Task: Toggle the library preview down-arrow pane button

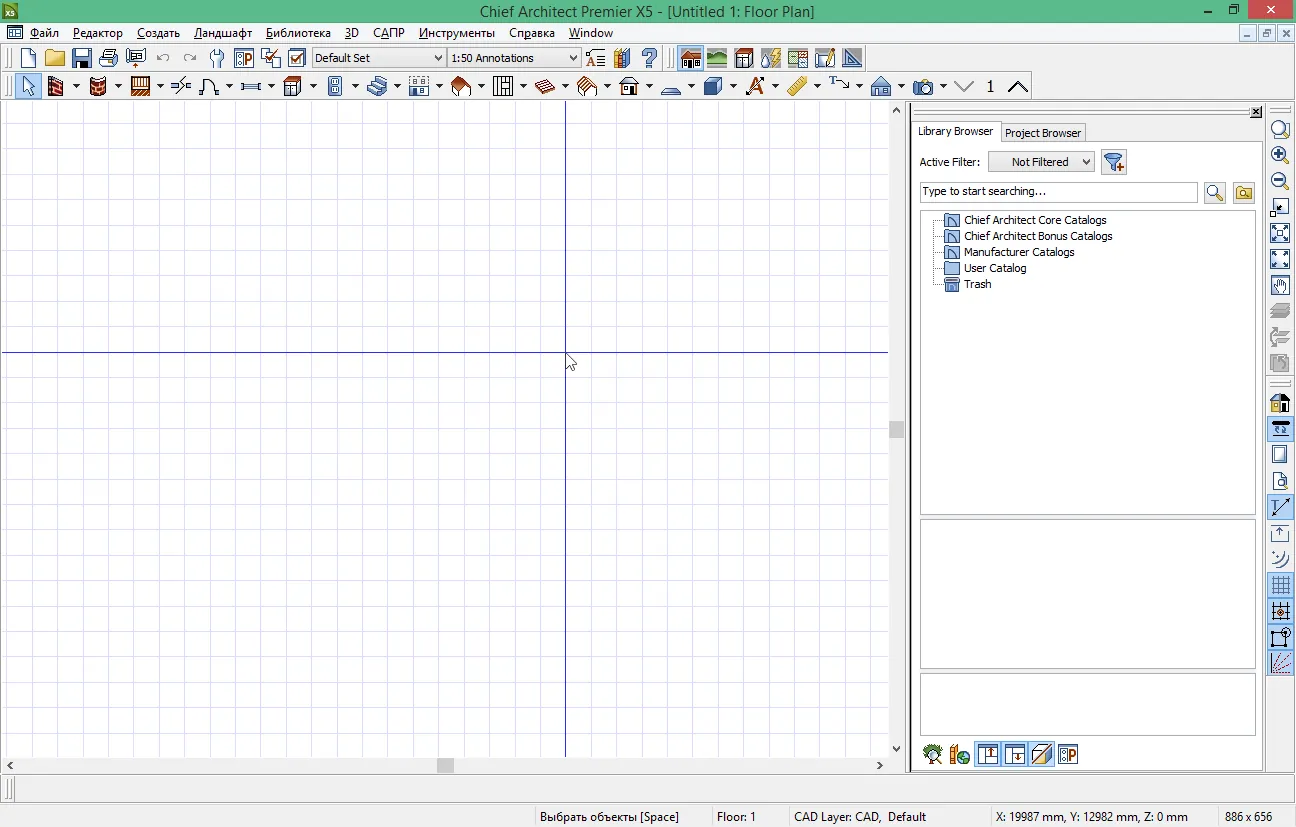Action: click(x=1015, y=755)
